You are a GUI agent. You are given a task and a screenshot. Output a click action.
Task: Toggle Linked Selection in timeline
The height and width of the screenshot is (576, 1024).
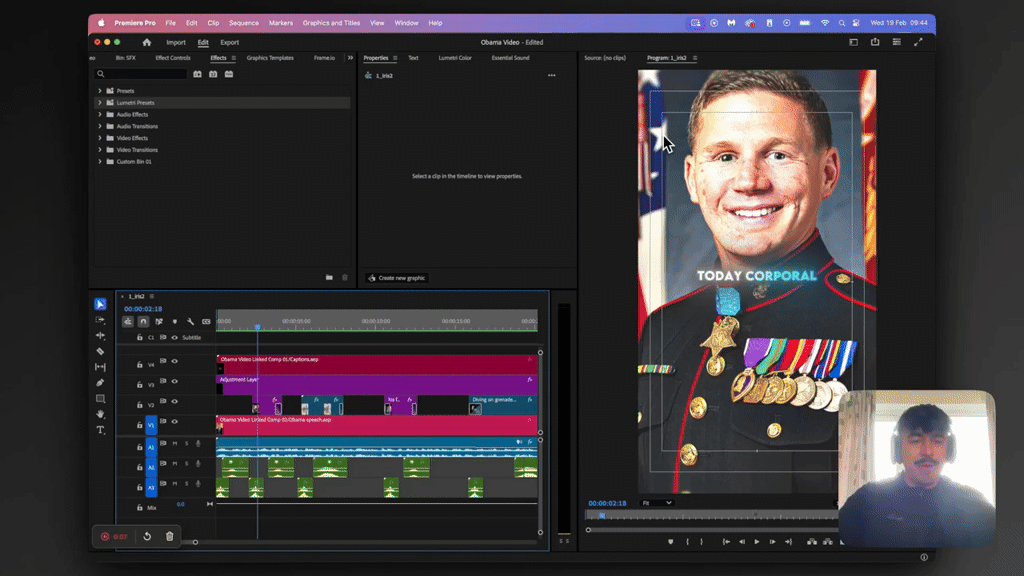[x=159, y=321]
